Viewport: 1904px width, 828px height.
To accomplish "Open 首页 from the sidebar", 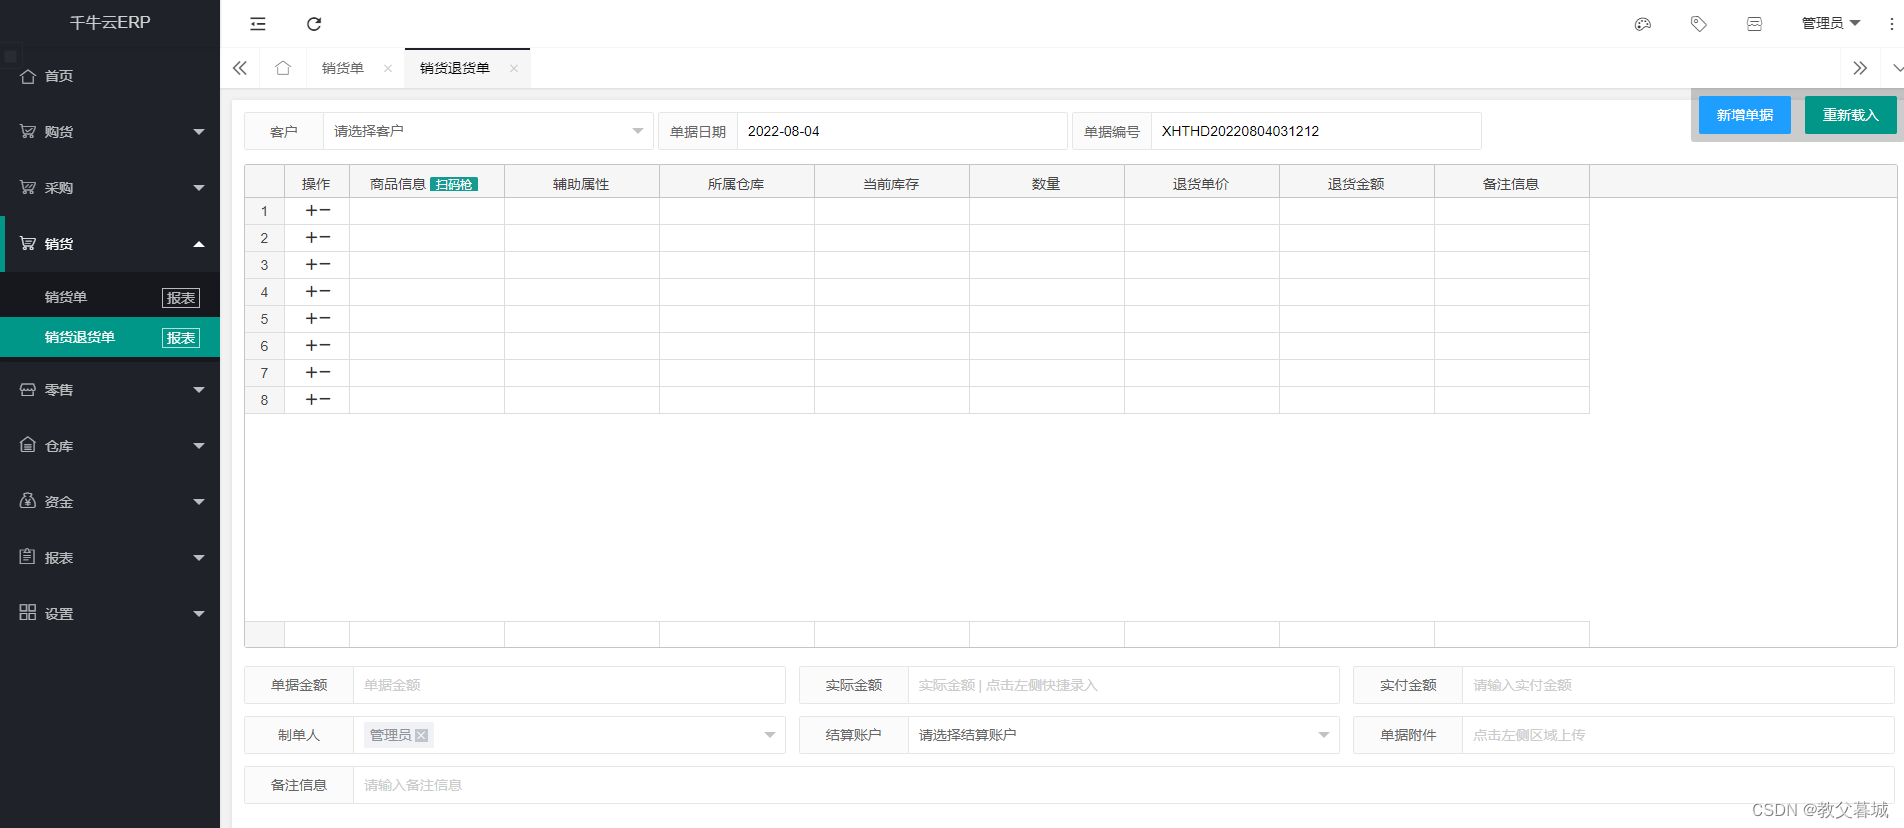I will [x=110, y=76].
